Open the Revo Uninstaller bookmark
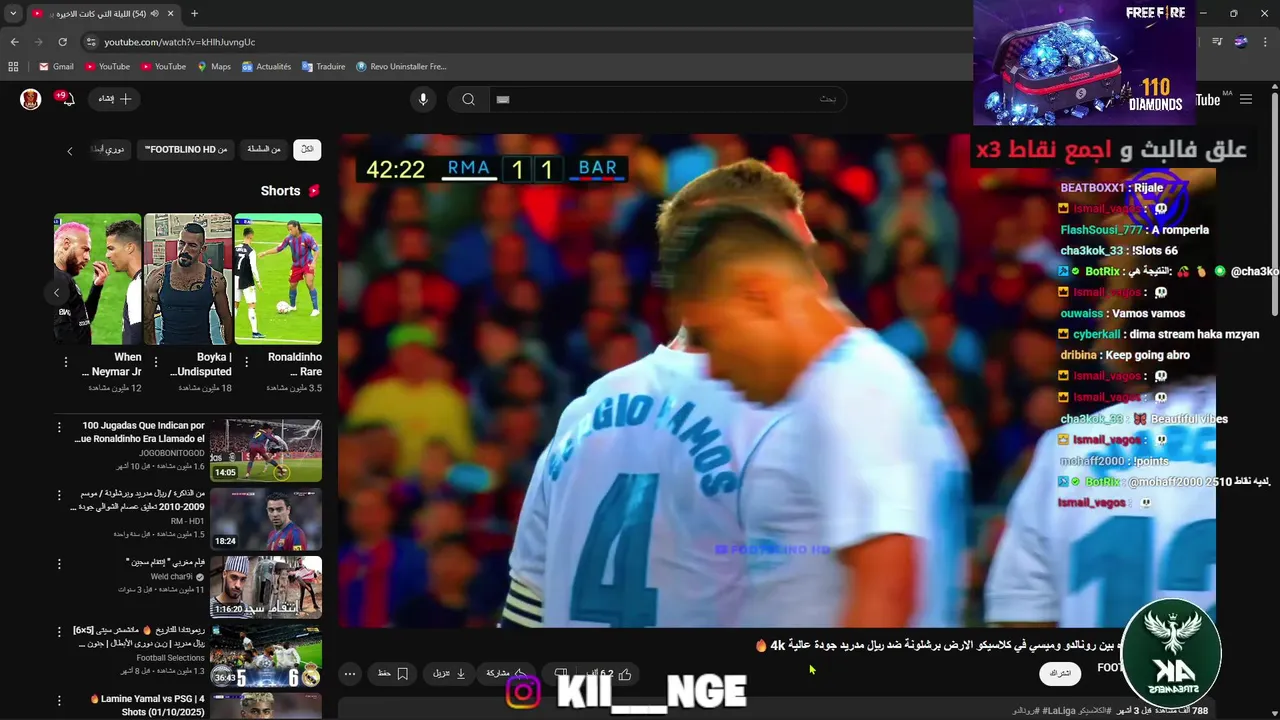The width and height of the screenshot is (1280, 720). 401,67
